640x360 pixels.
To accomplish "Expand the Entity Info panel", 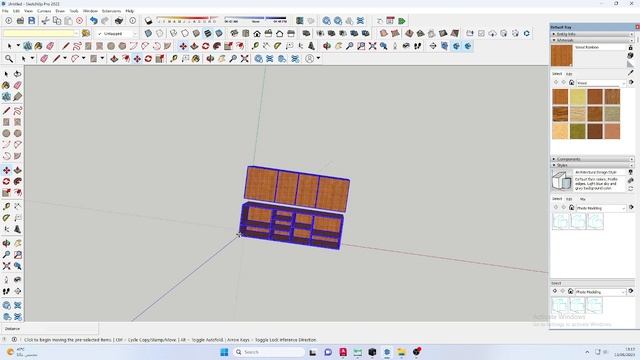I will [x=592, y=34].
